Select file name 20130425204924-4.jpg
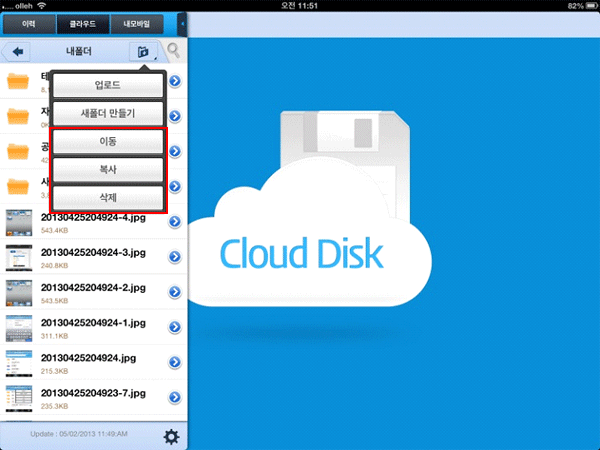600x450 pixels. (93, 218)
